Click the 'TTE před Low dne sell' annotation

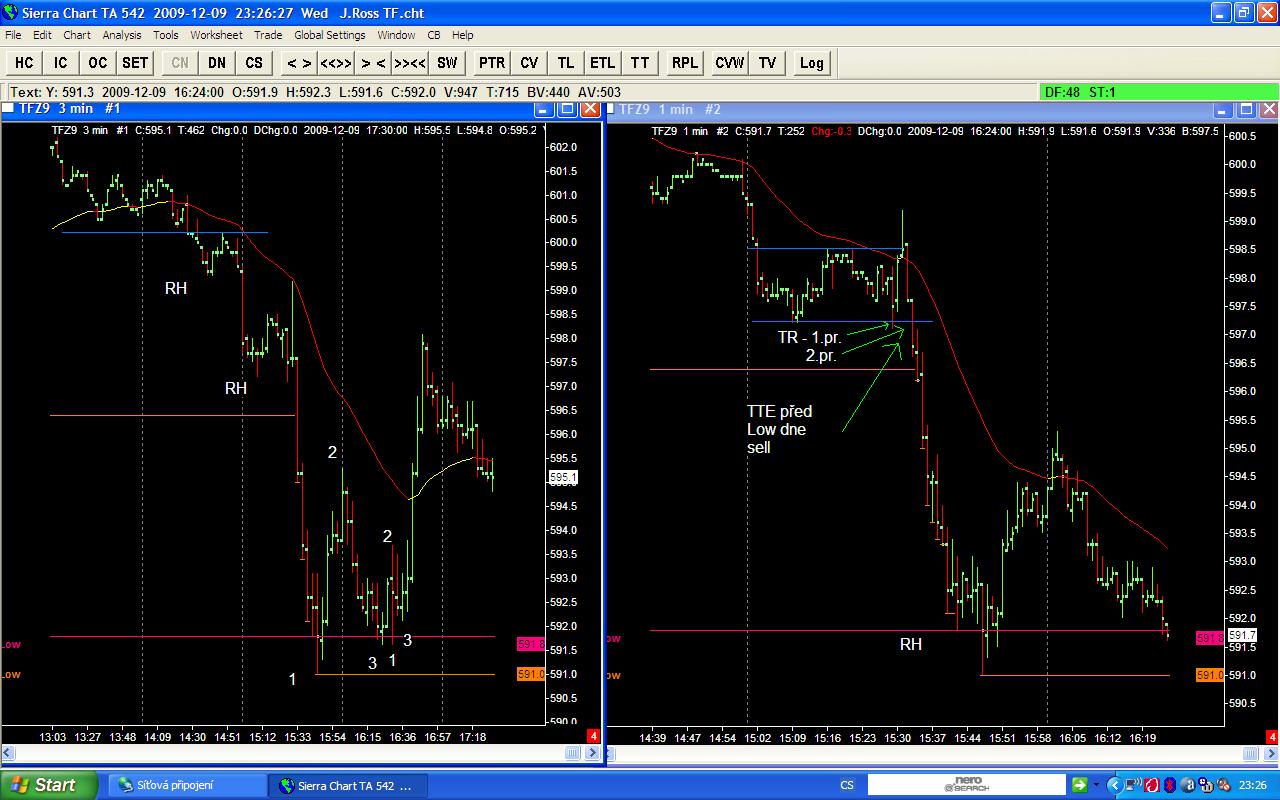[x=779, y=430]
